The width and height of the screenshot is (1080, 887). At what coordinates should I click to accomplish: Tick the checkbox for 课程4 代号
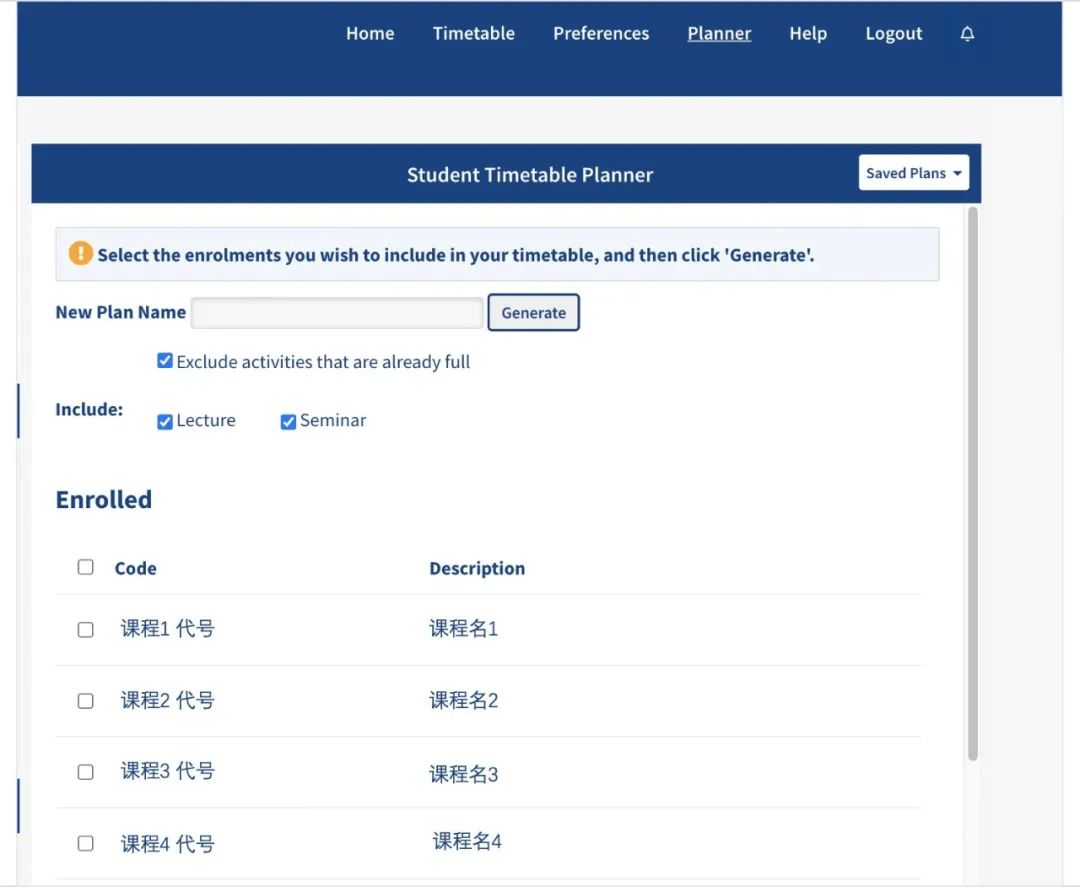85,843
